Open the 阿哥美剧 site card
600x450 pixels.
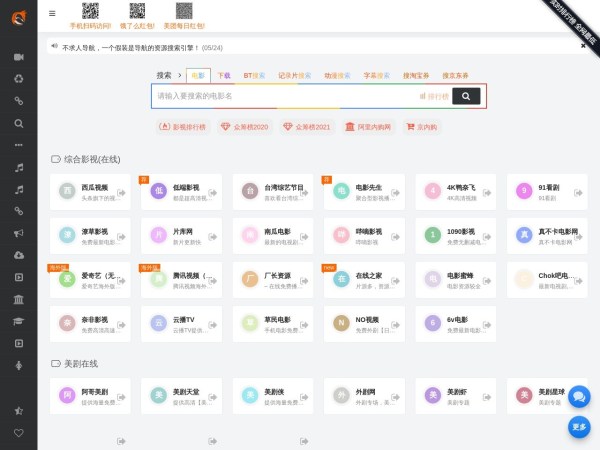(90, 396)
